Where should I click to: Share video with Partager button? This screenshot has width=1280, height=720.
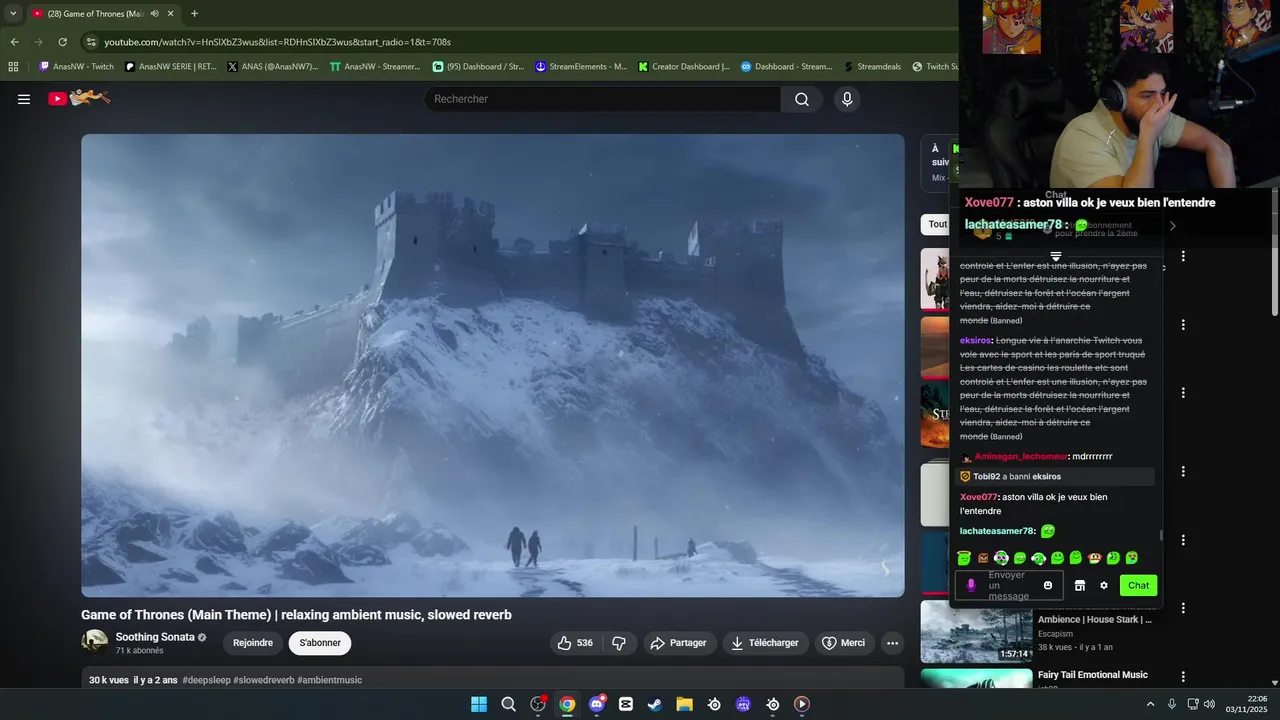pos(678,643)
